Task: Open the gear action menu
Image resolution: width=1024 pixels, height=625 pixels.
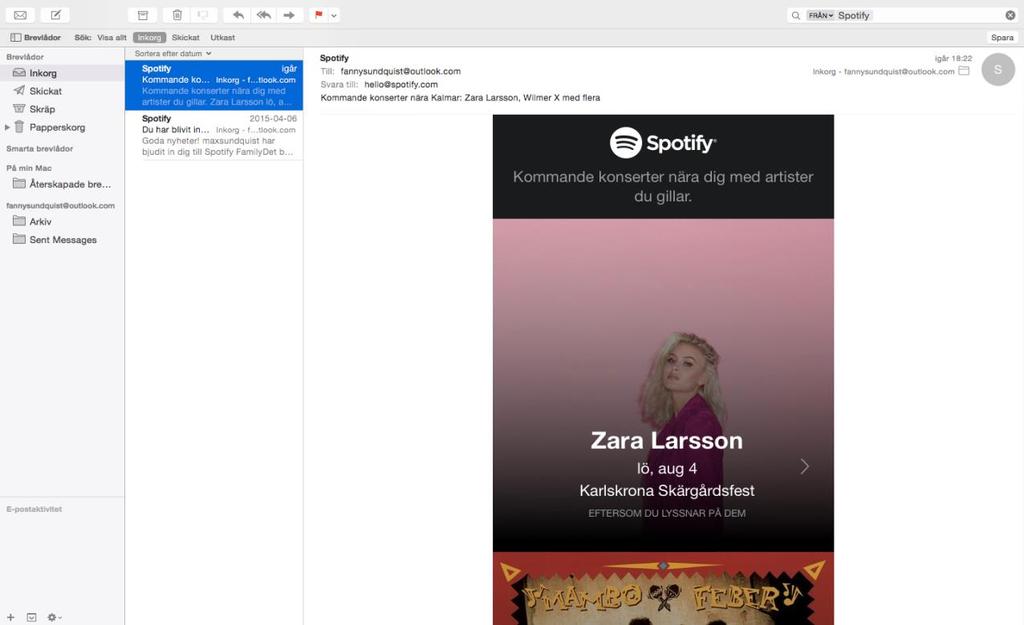Action: [54, 617]
